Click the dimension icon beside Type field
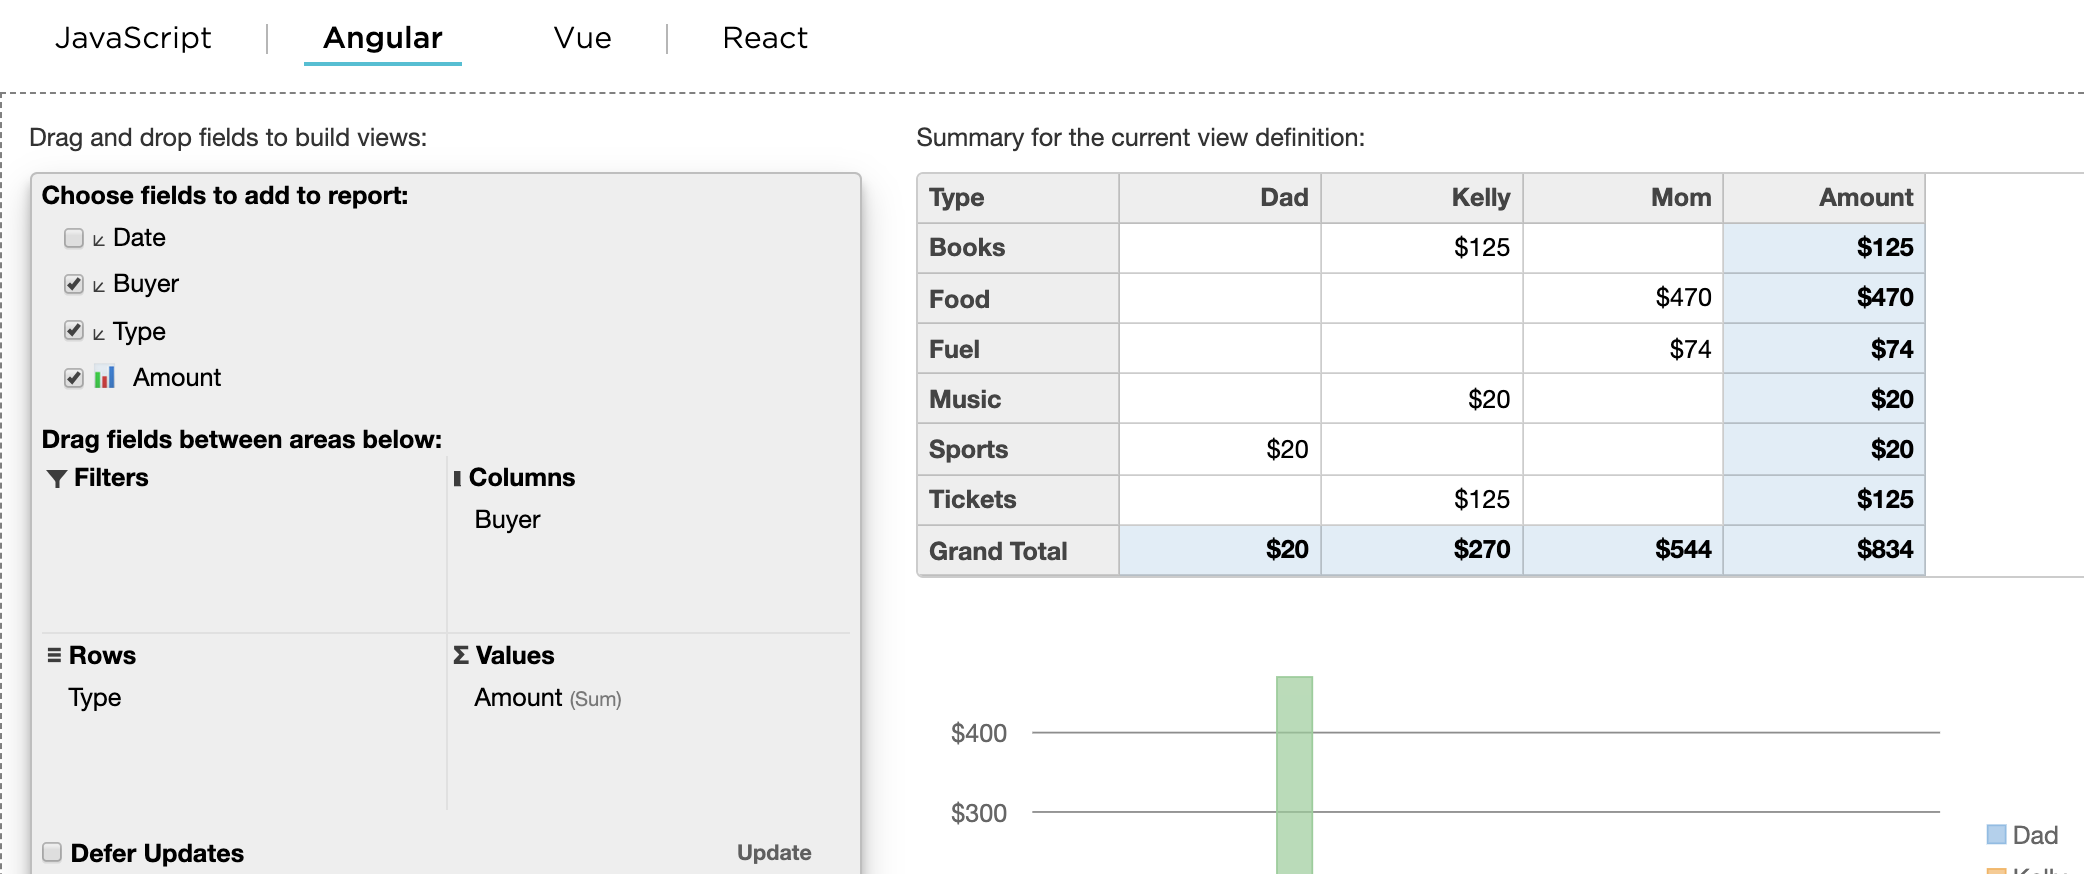The image size is (2084, 874). coord(98,334)
